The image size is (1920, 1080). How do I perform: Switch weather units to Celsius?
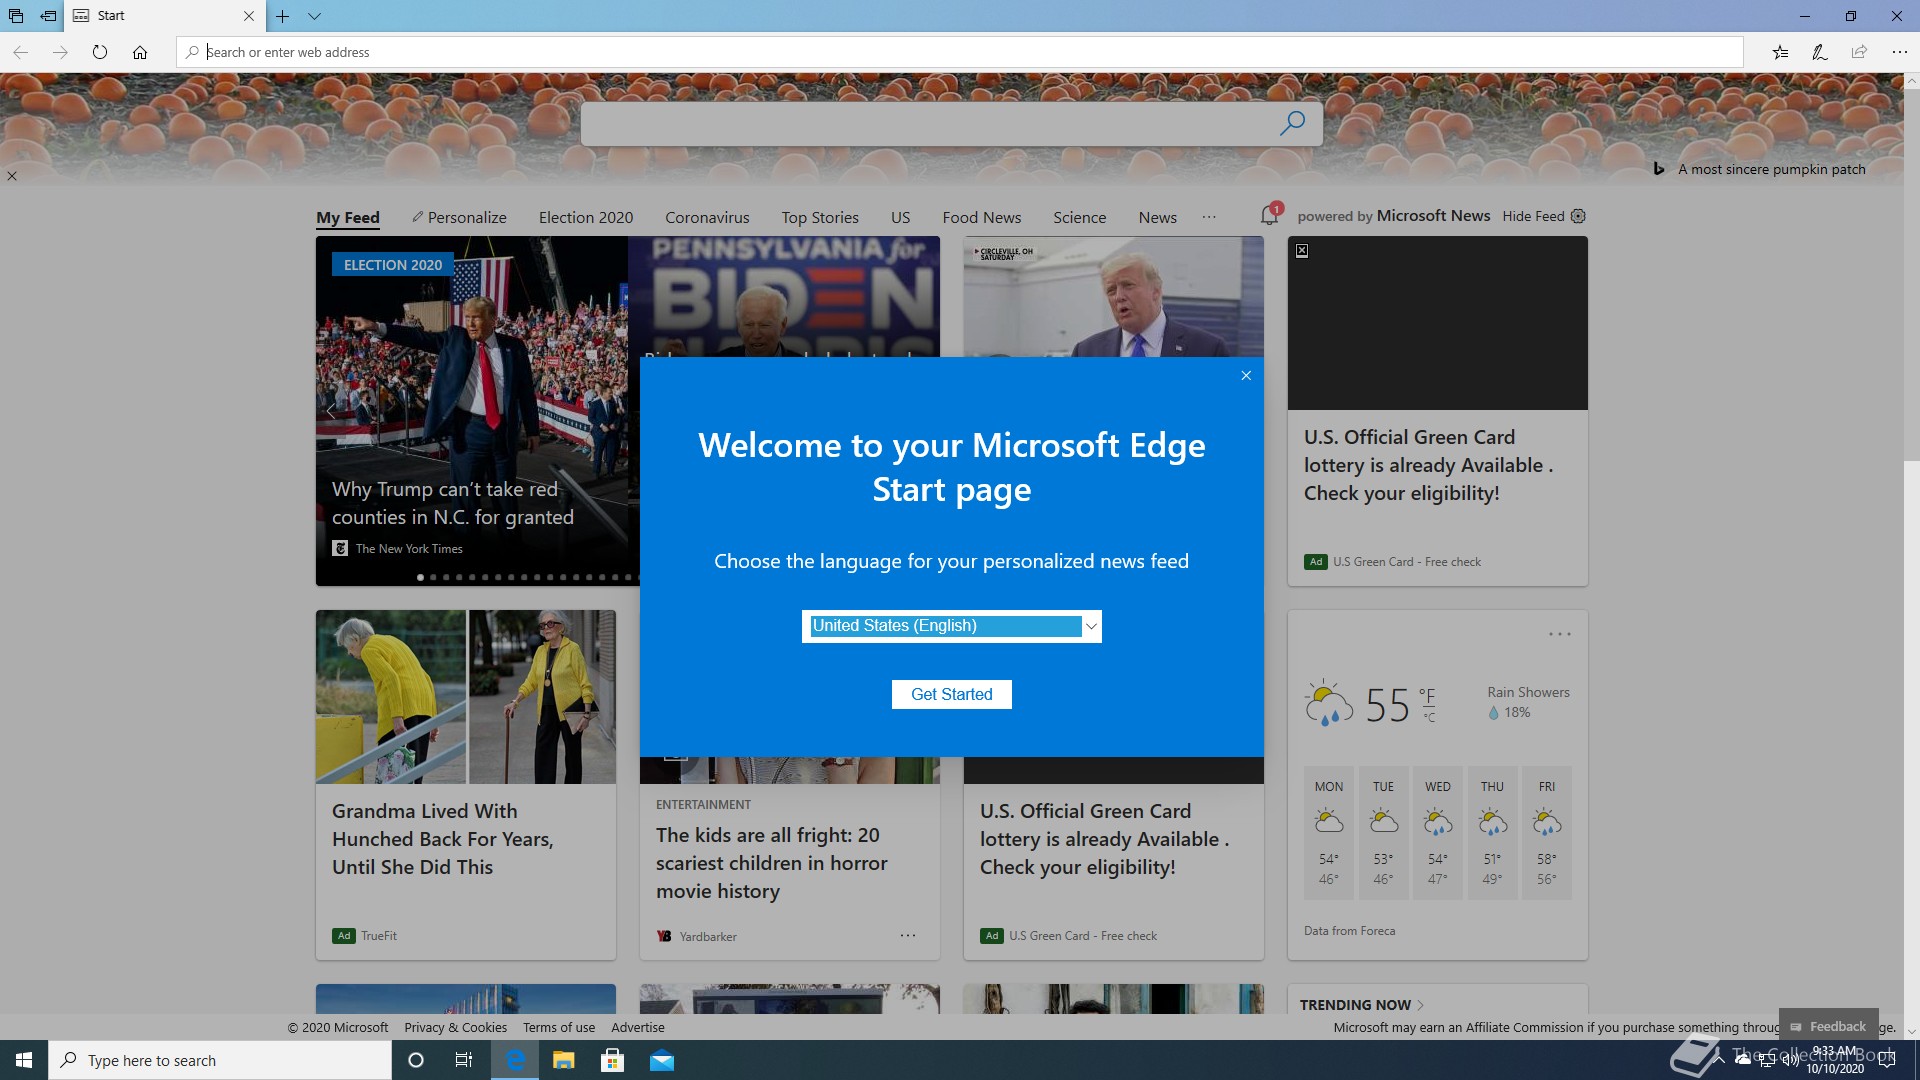click(x=1429, y=717)
